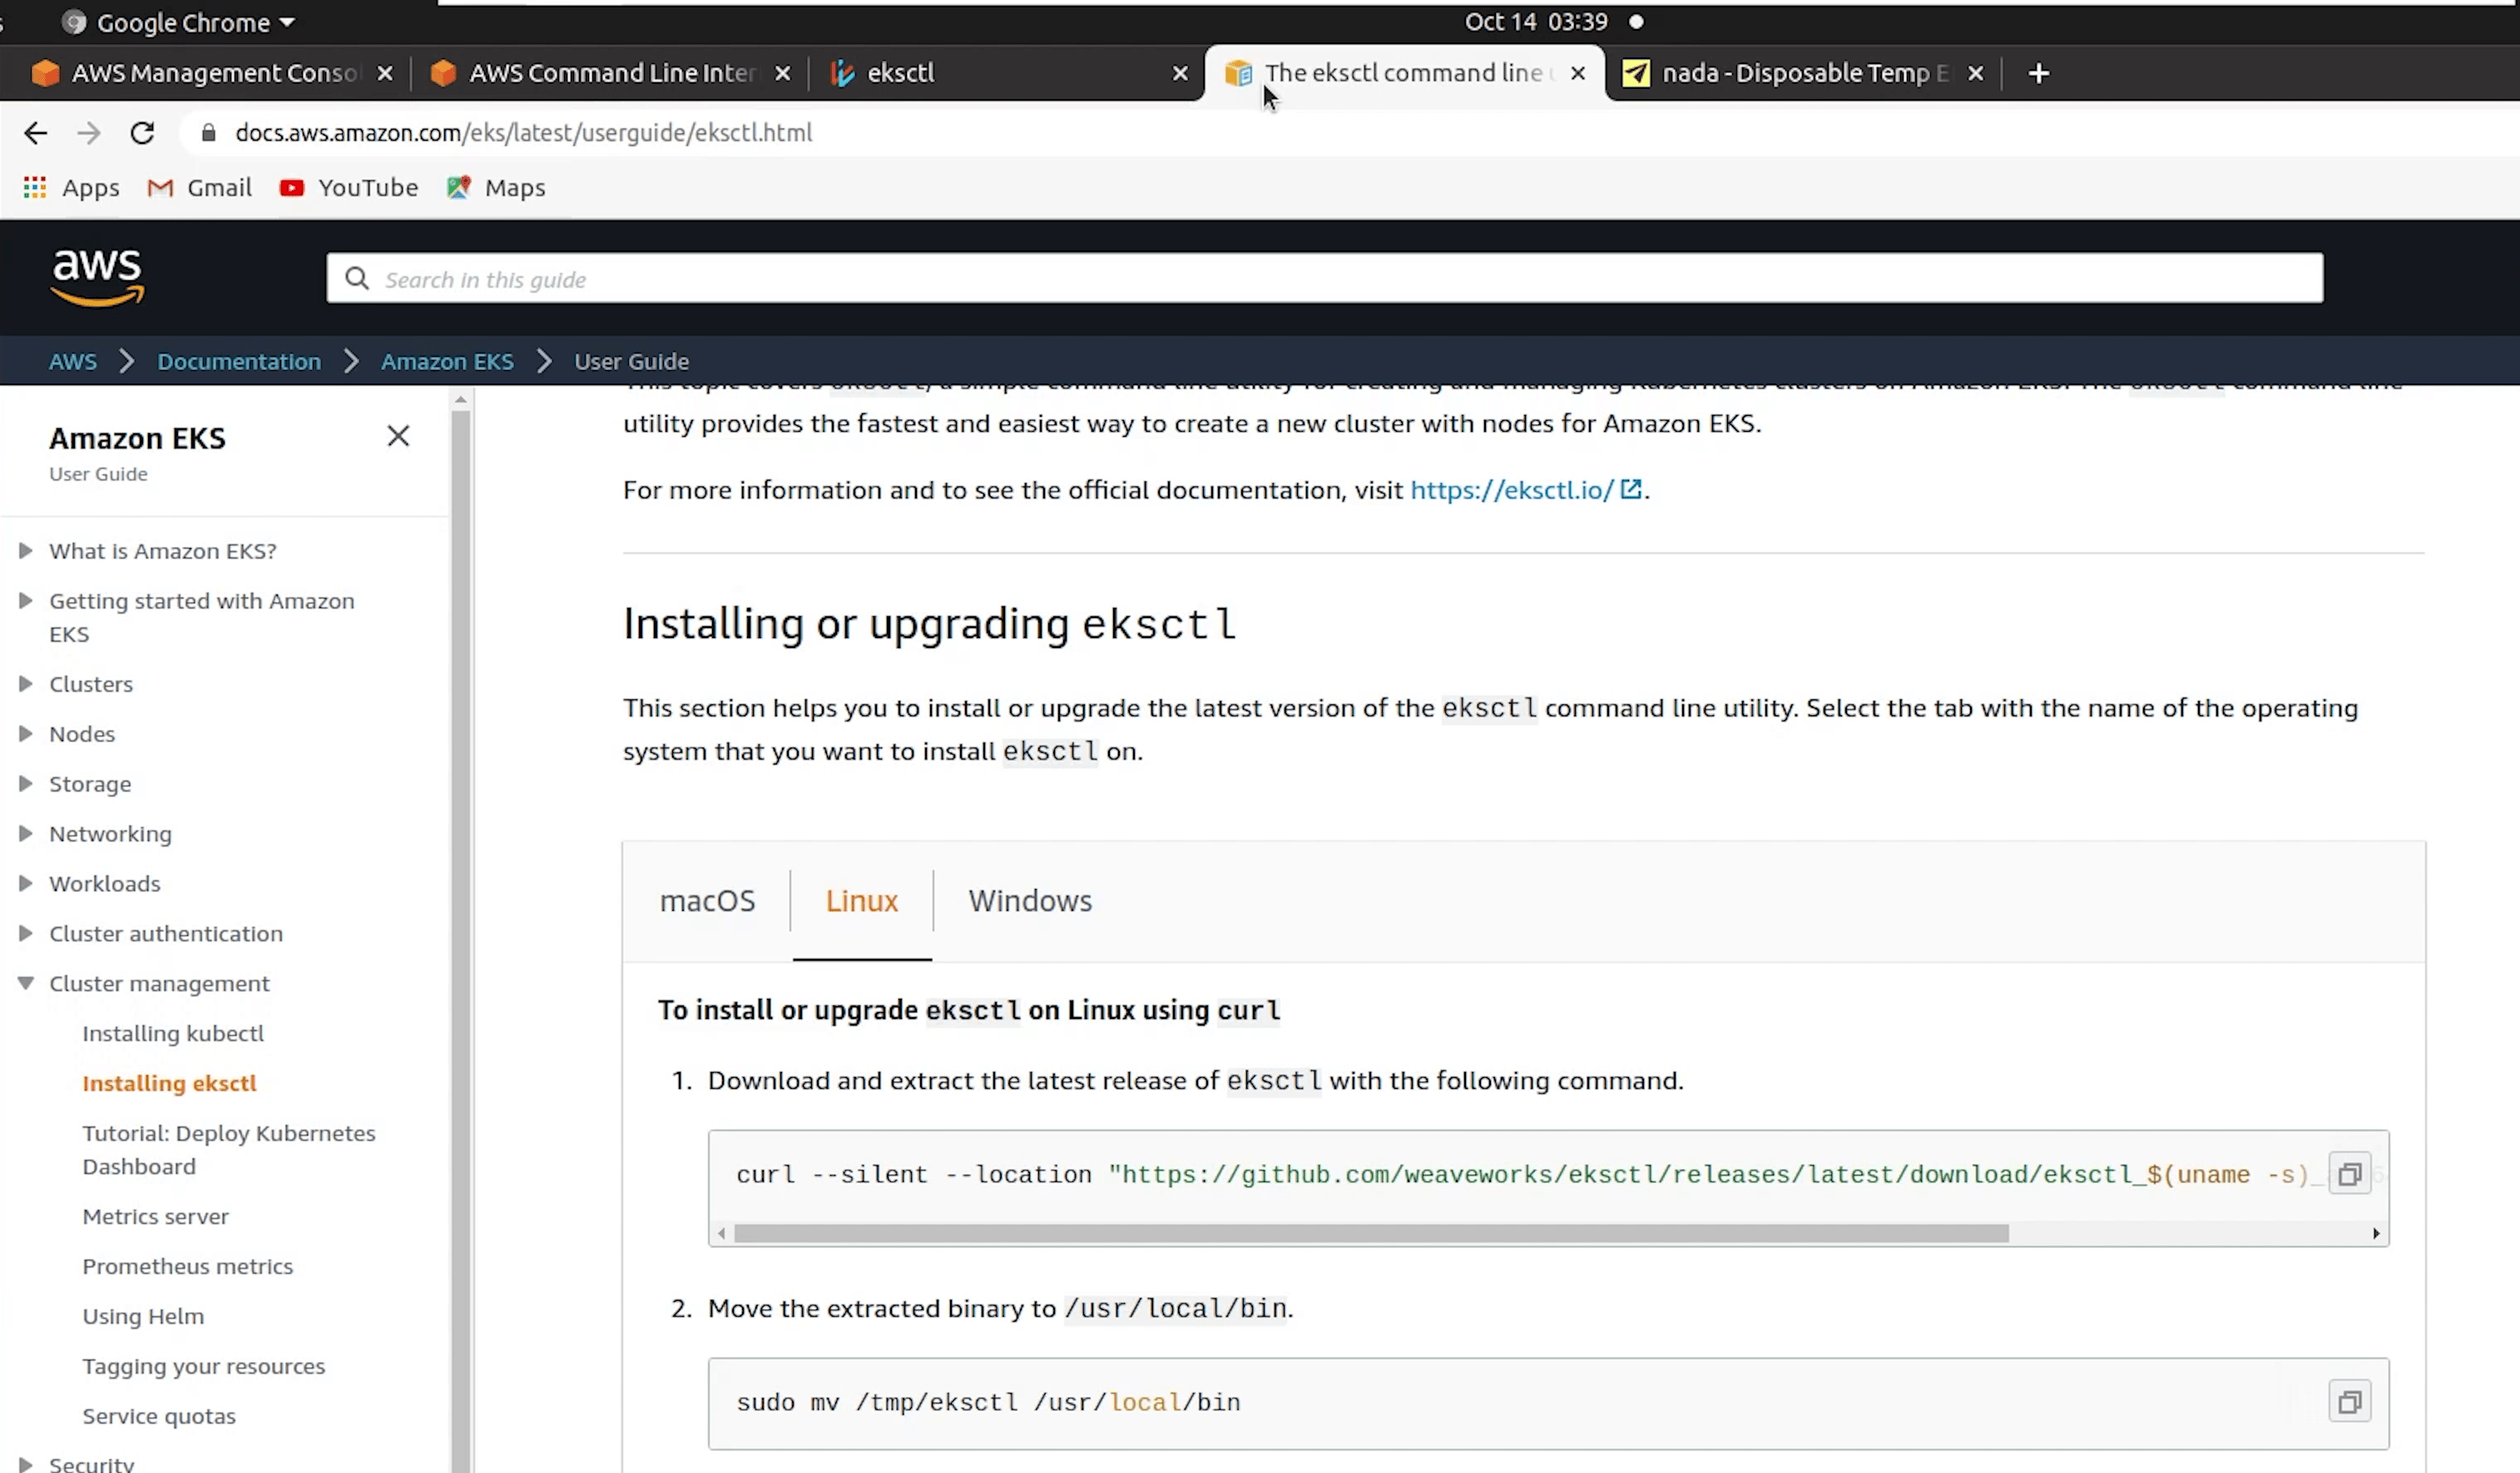The image size is (2520, 1473).
Task: Click the AWS logo icon
Action: [x=95, y=275]
